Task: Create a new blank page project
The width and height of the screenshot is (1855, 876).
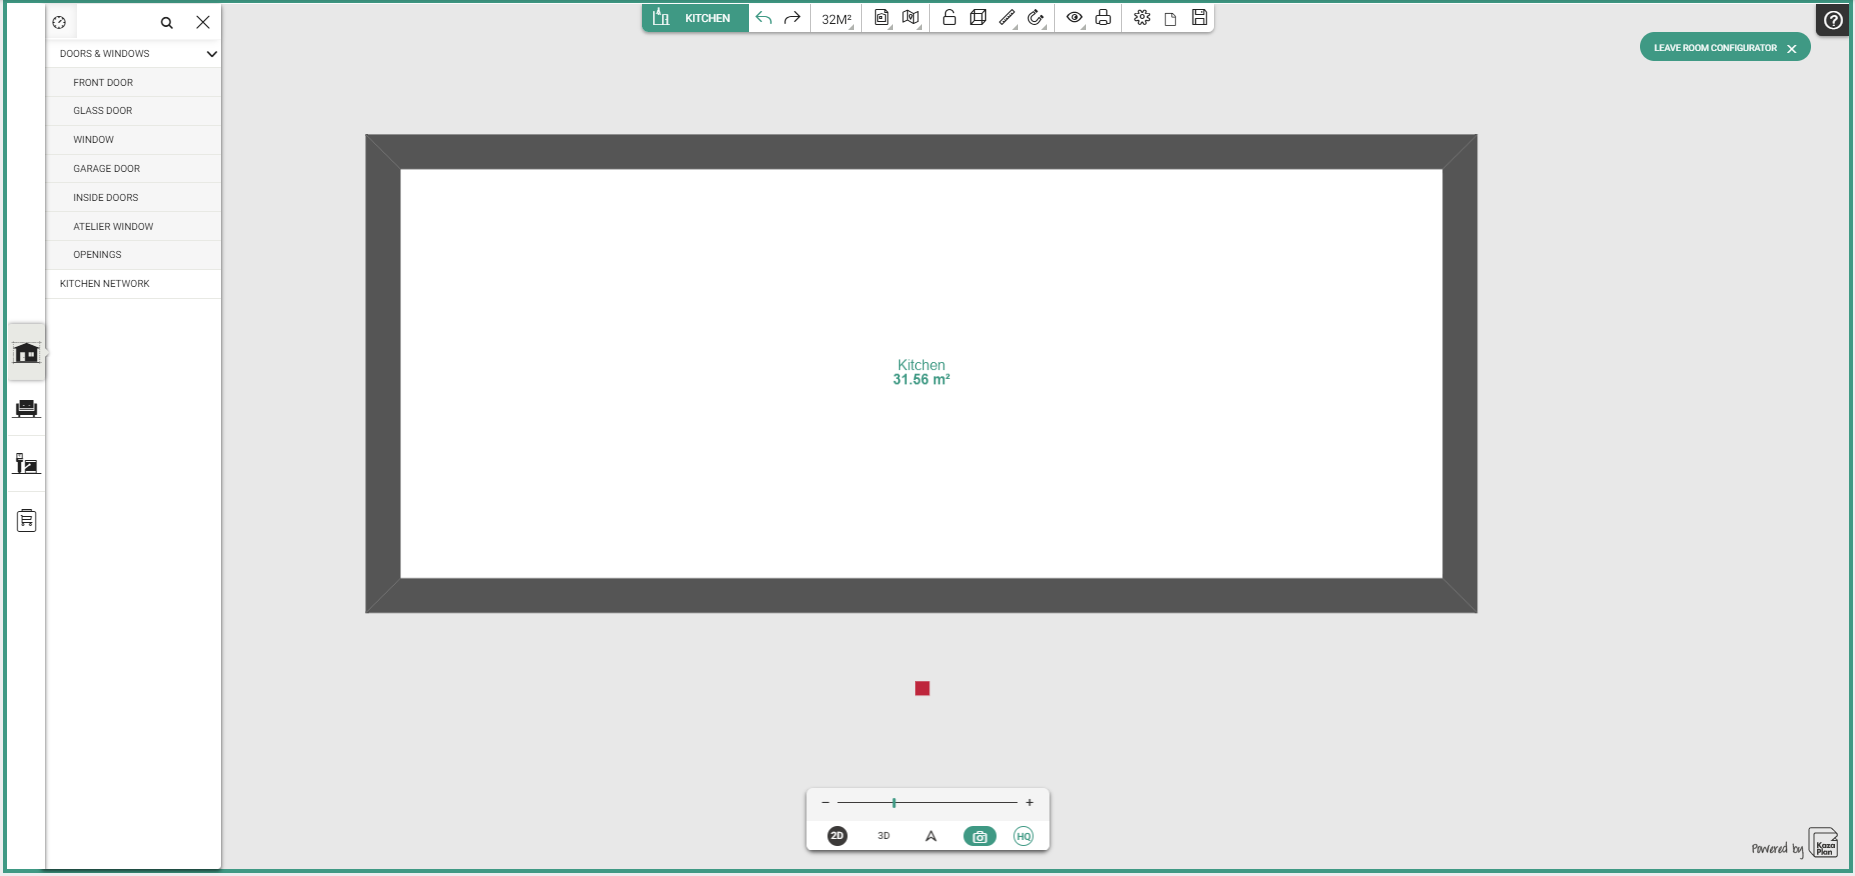Action: [x=1171, y=18]
